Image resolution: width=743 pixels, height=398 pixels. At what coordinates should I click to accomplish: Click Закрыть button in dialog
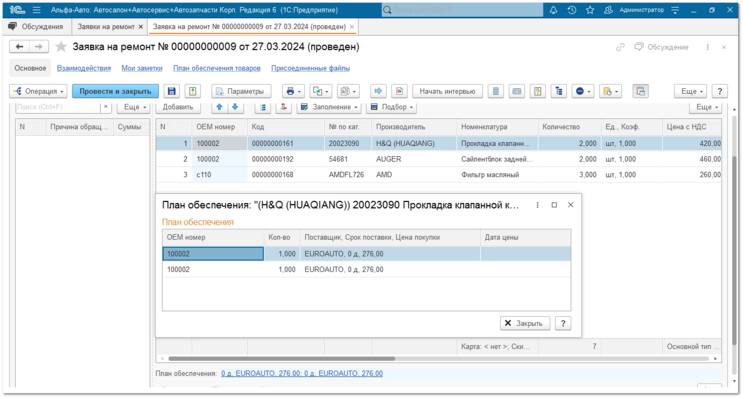click(525, 323)
